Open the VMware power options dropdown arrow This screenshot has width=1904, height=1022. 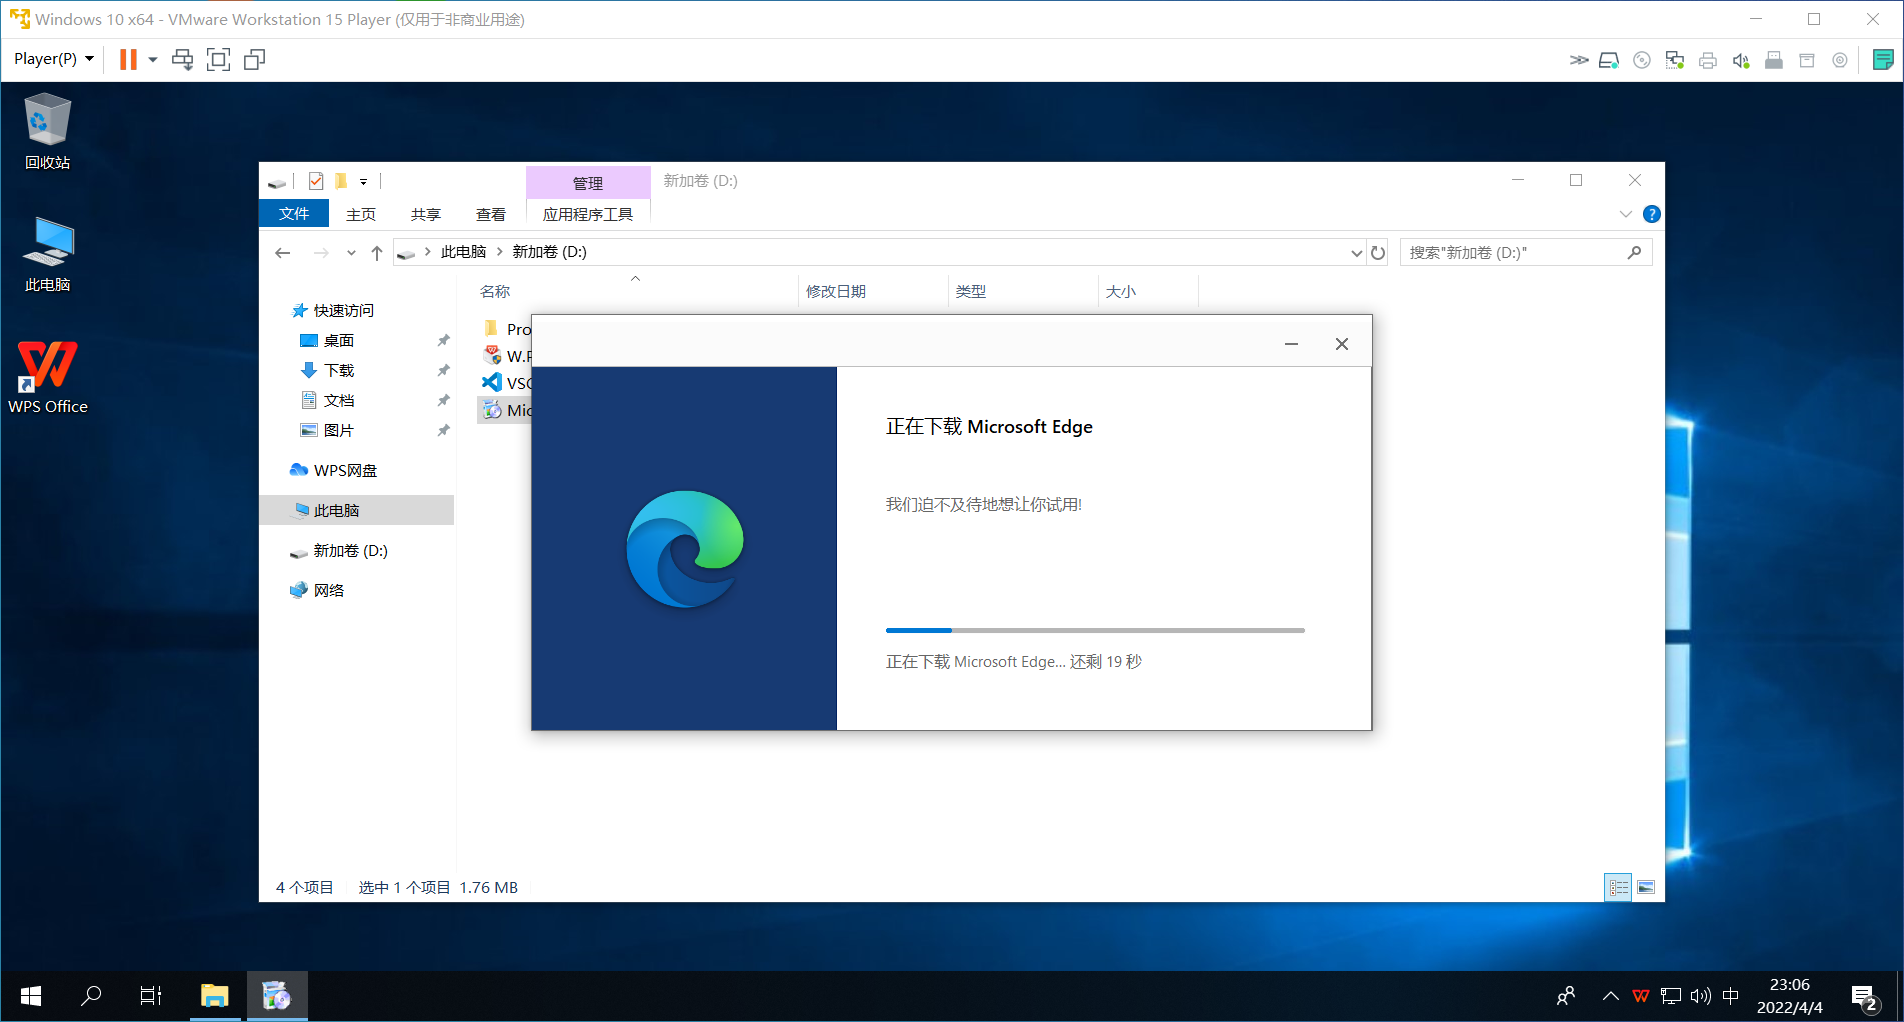153,59
